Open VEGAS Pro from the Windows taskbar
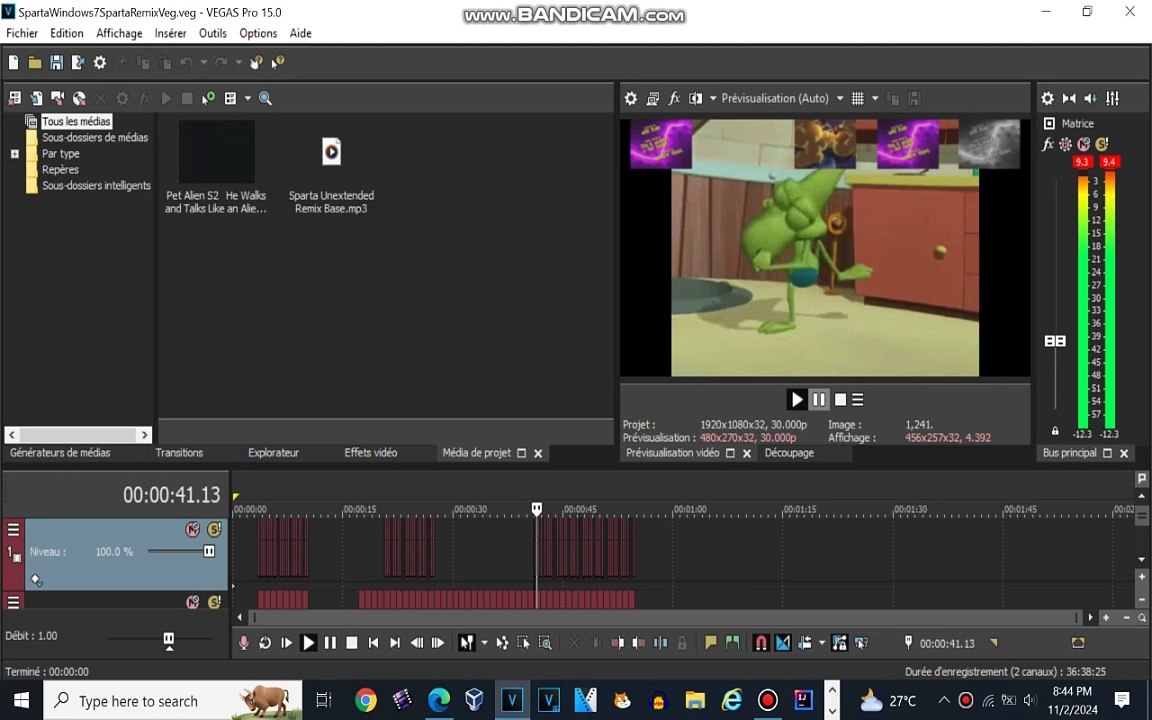 [x=512, y=700]
